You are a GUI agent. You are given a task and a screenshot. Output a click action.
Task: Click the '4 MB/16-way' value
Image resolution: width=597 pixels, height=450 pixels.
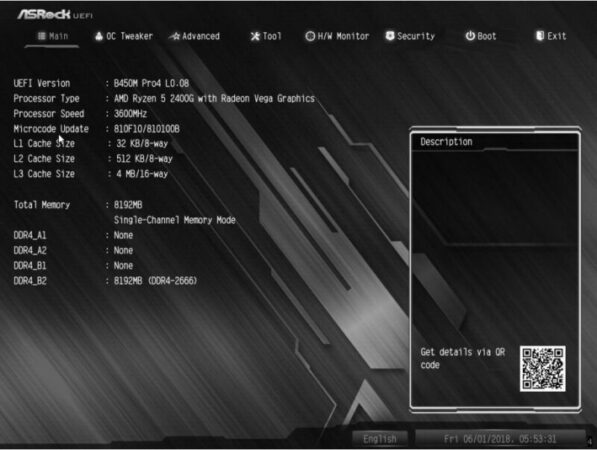pos(142,174)
